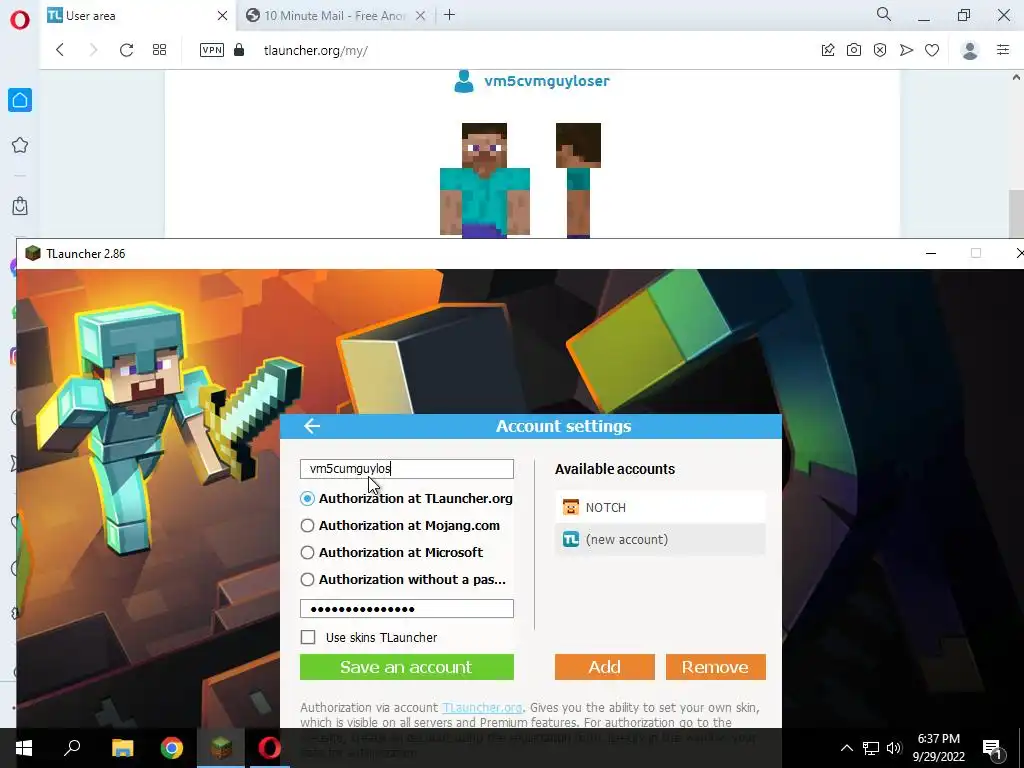1024x768 pixels.
Task: Click Save an account button
Action: [x=406, y=667]
